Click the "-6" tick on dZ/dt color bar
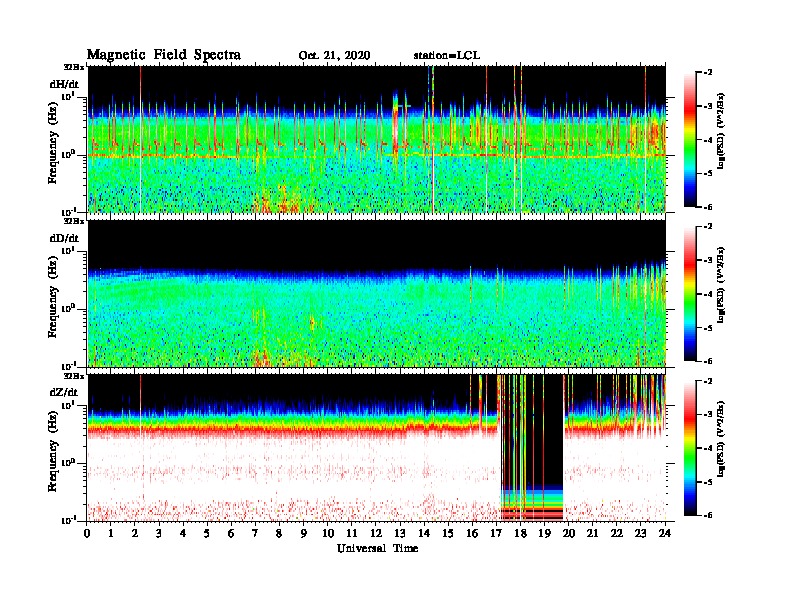Viewport: 792px width, 612px height. point(708,515)
